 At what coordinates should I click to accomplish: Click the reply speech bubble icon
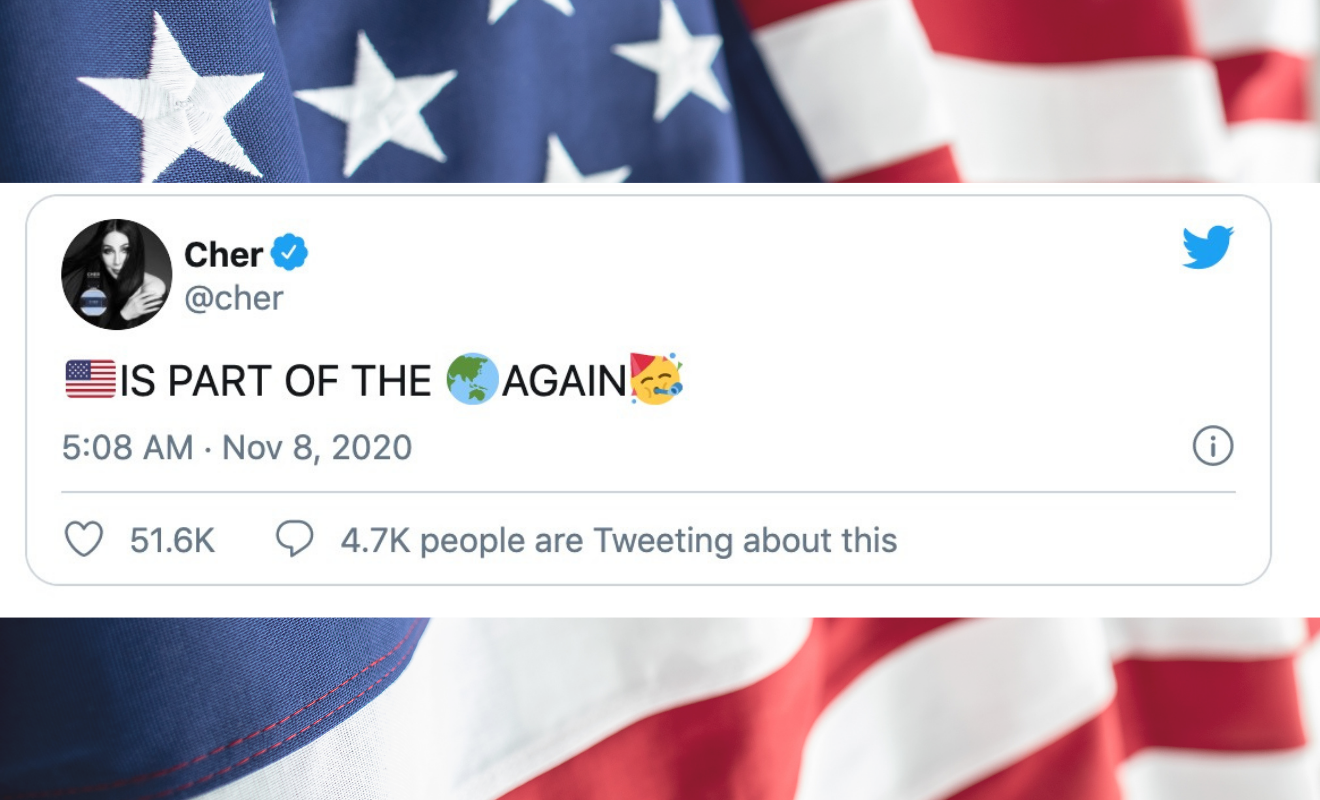[294, 540]
